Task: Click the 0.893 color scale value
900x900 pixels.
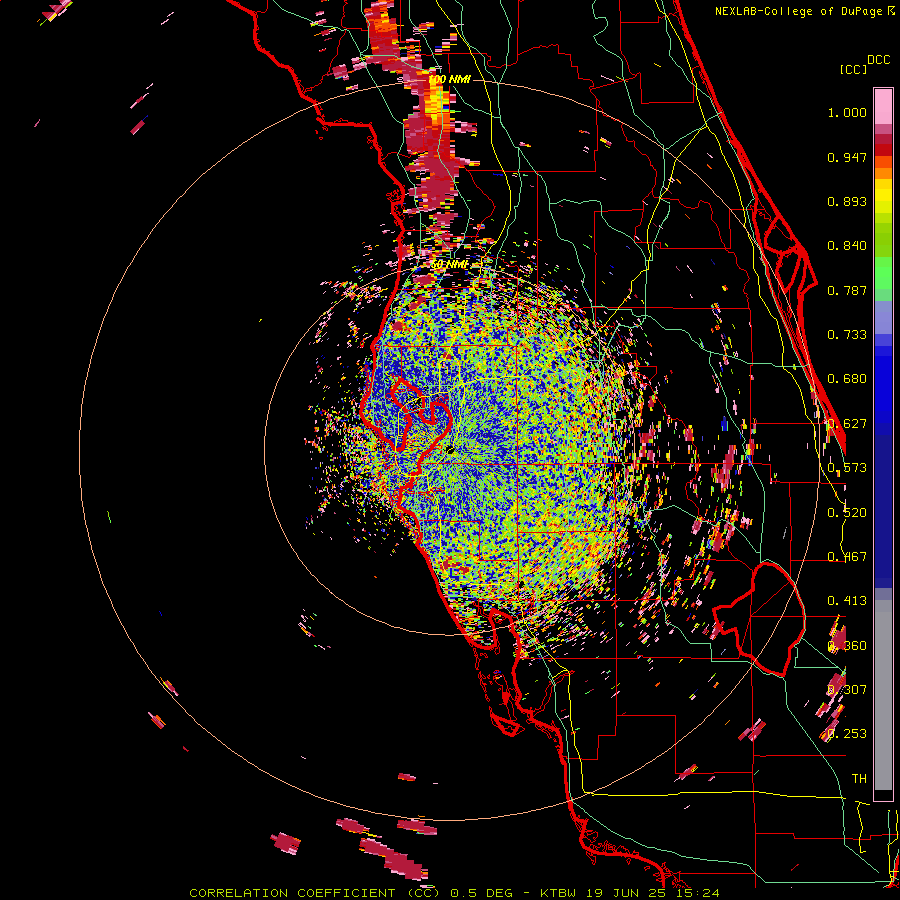Action: tap(847, 201)
